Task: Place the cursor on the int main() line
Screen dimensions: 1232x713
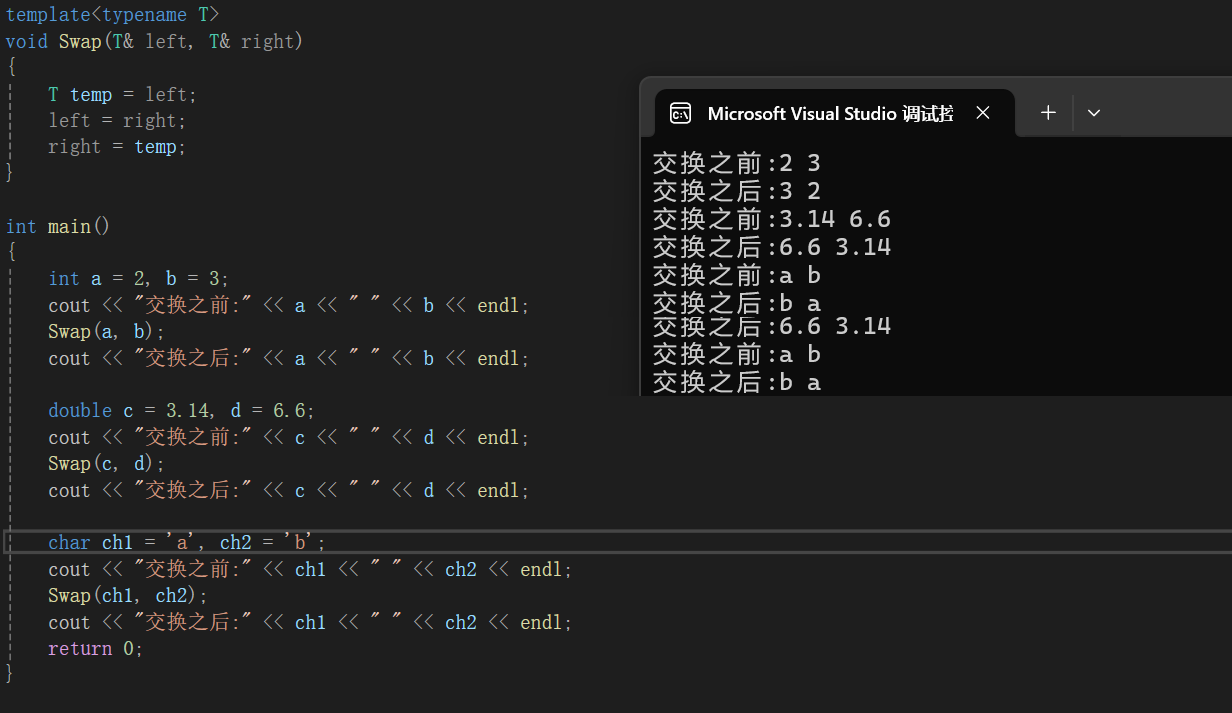Action: [x=58, y=226]
